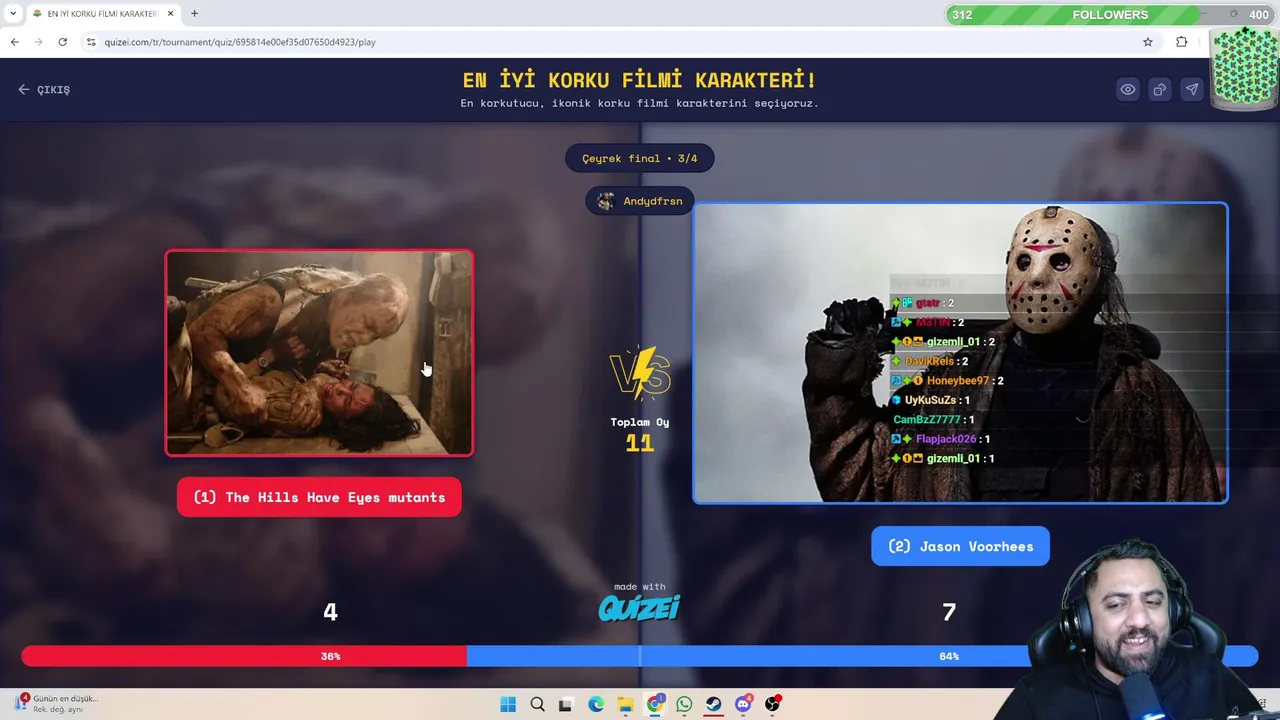The image size is (1280, 720).
Task: Click the VS lightning emblem
Action: (x=640, y=372)
